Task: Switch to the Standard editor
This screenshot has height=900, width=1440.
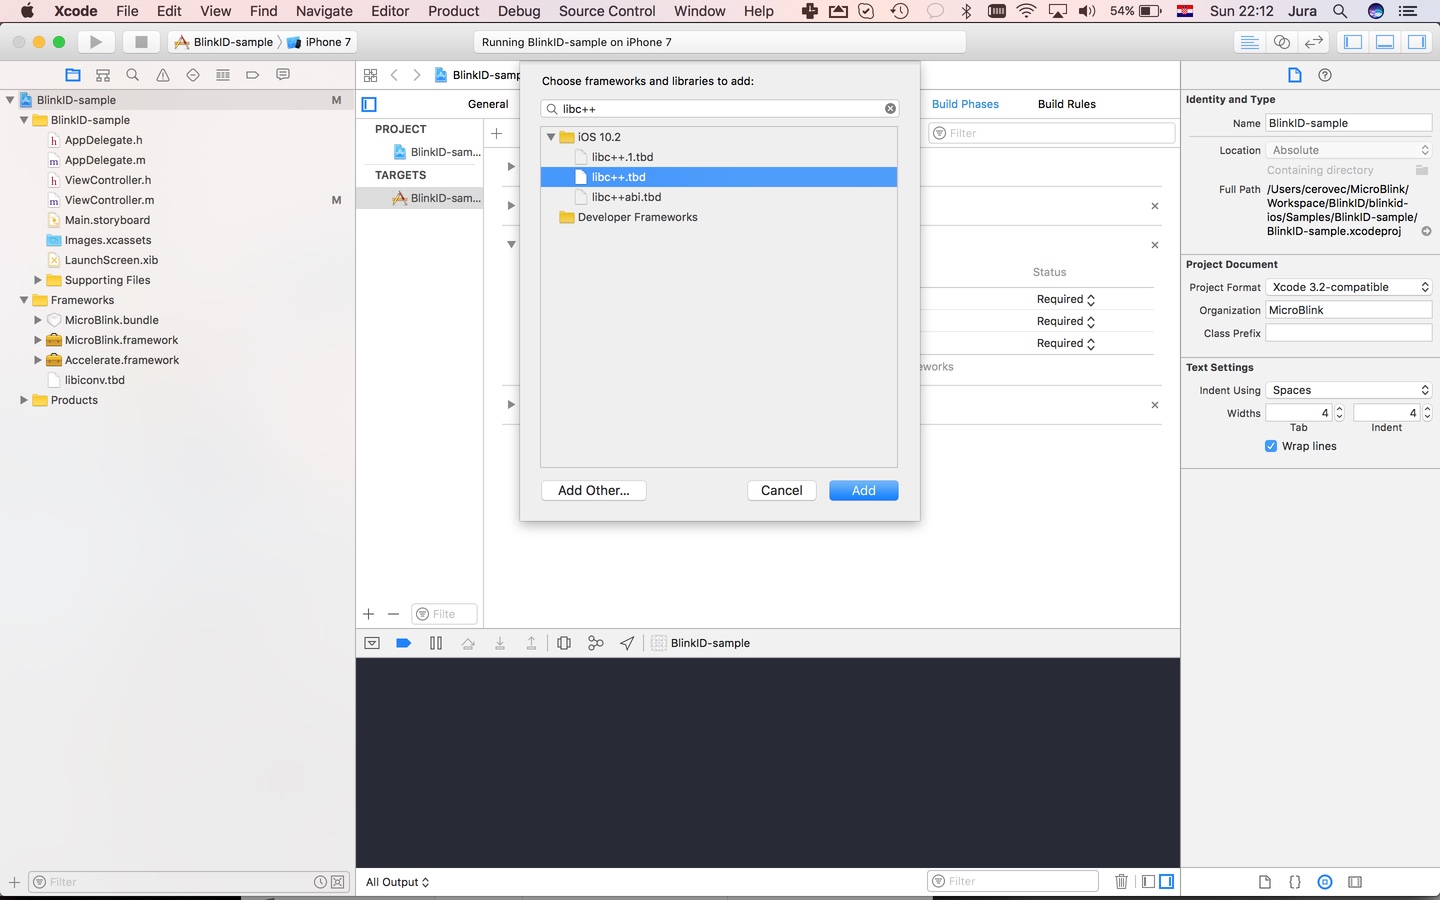Action: point(1249,42)
